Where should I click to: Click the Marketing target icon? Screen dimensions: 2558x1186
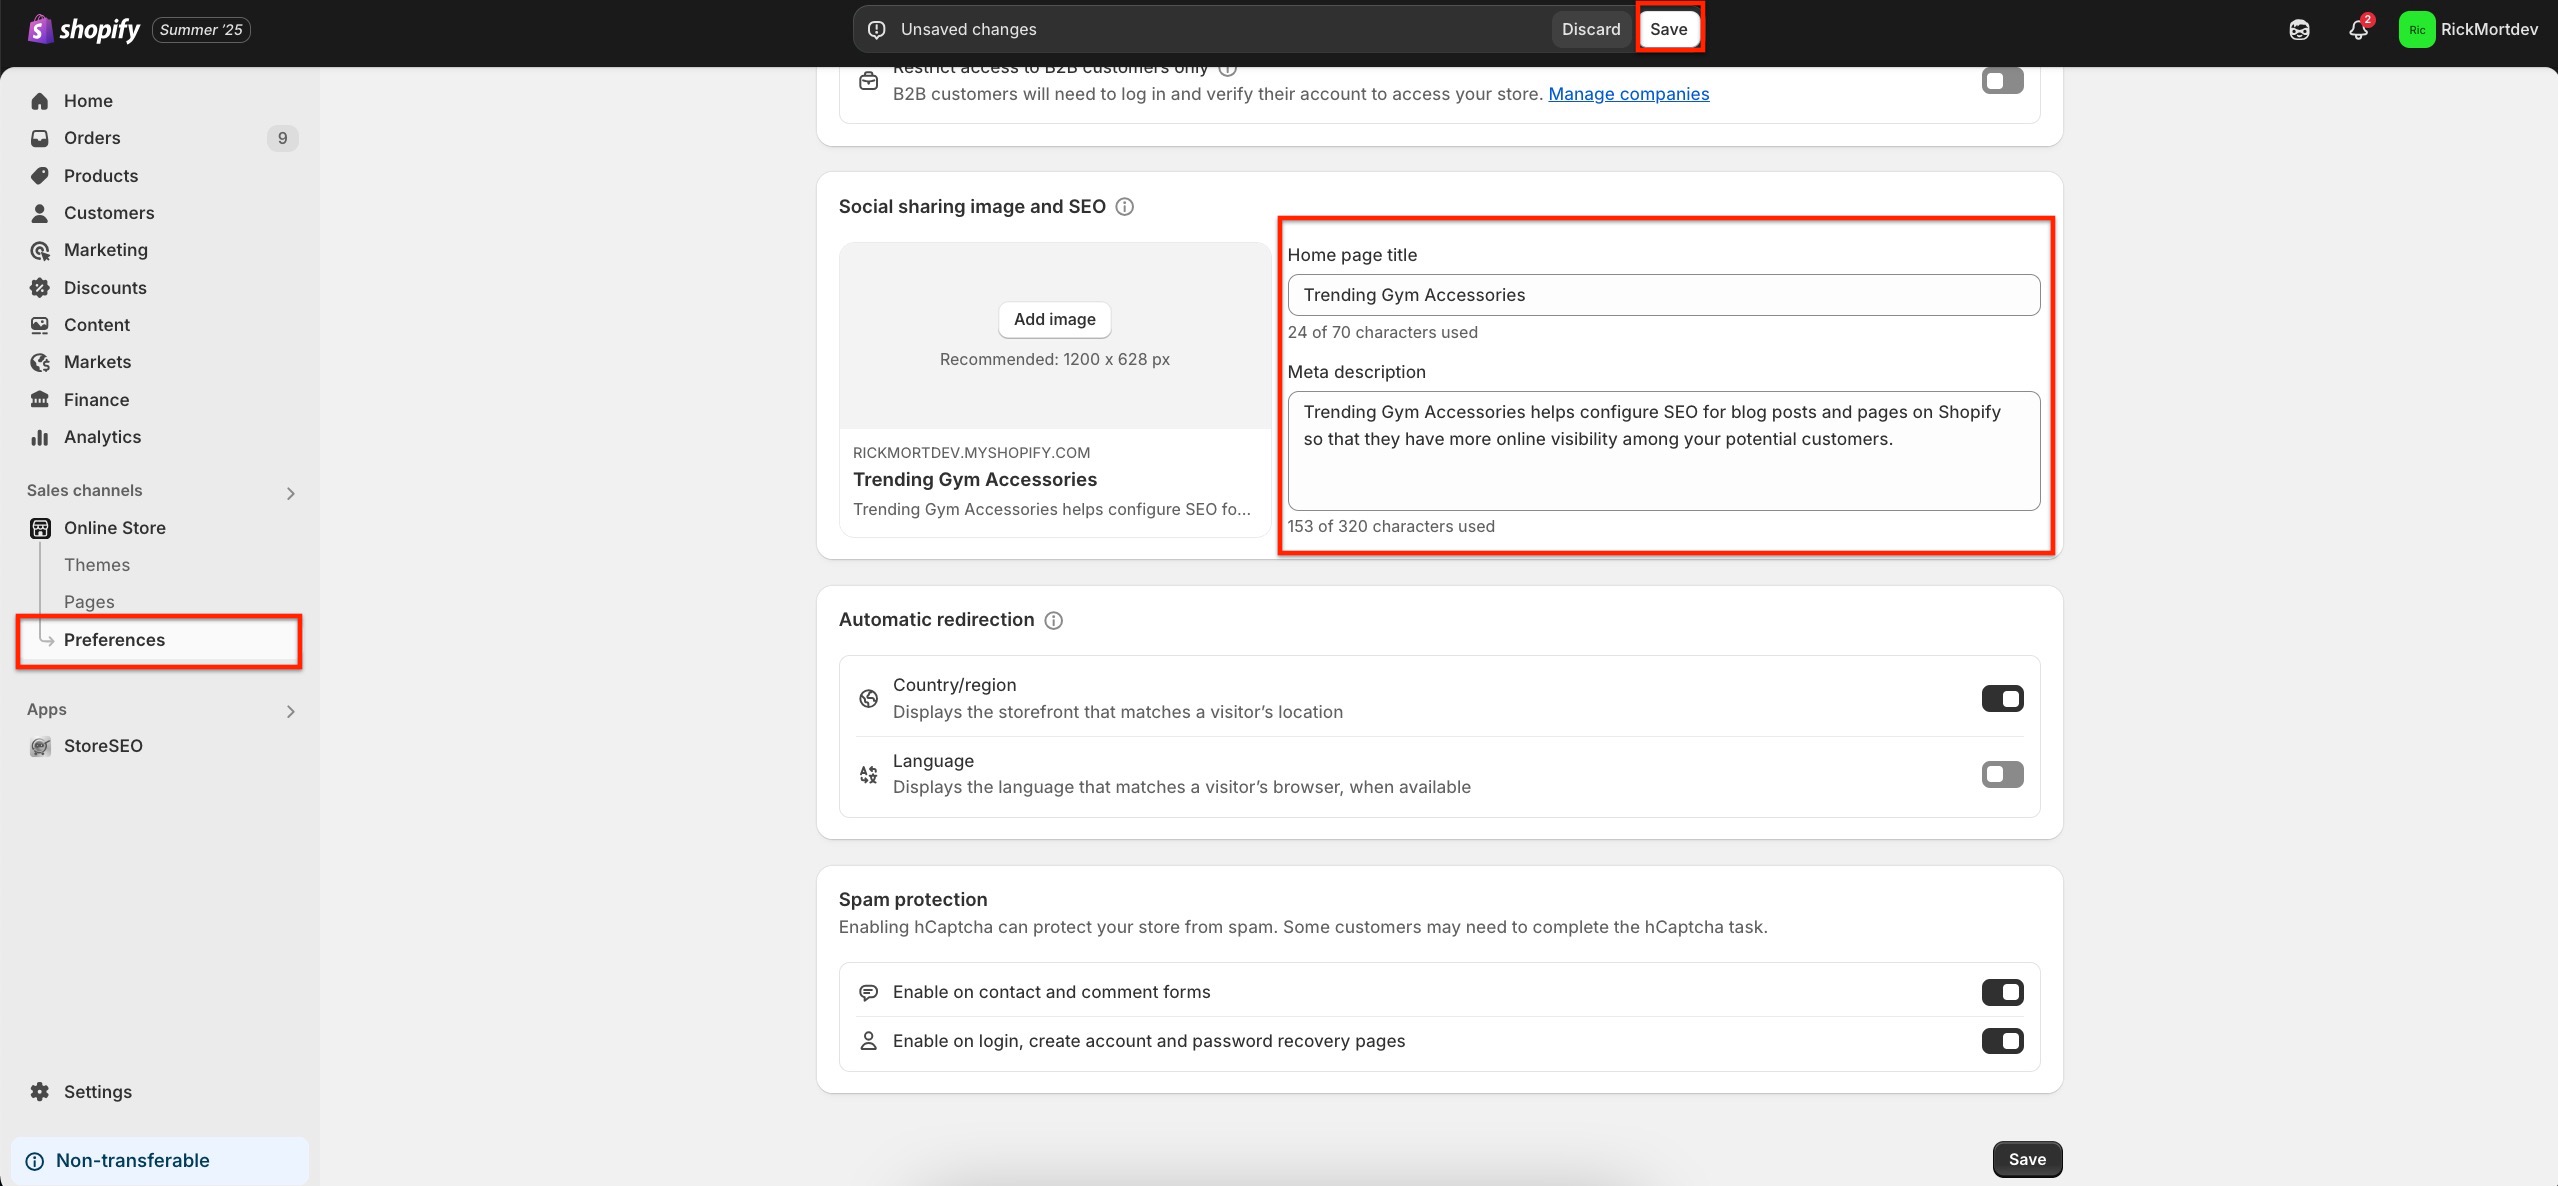click(40, 250)
